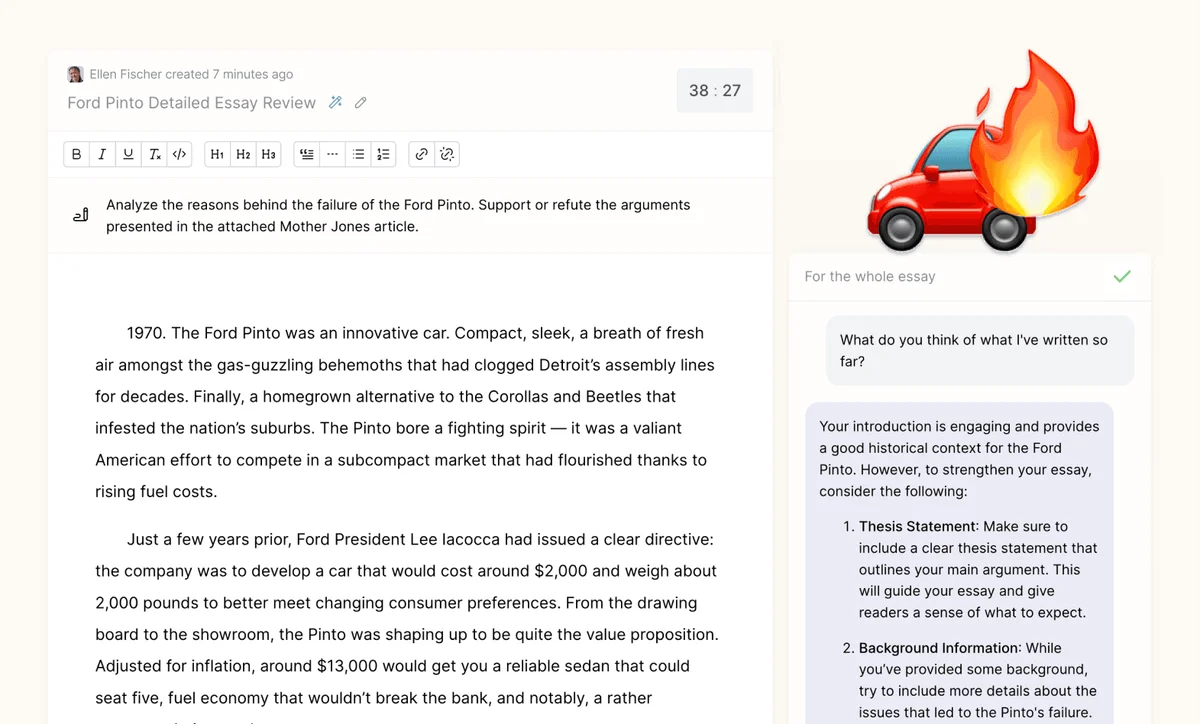Toggle the bullet list
The height and width of the screenshot is (724, 1200).
(357, 154)
